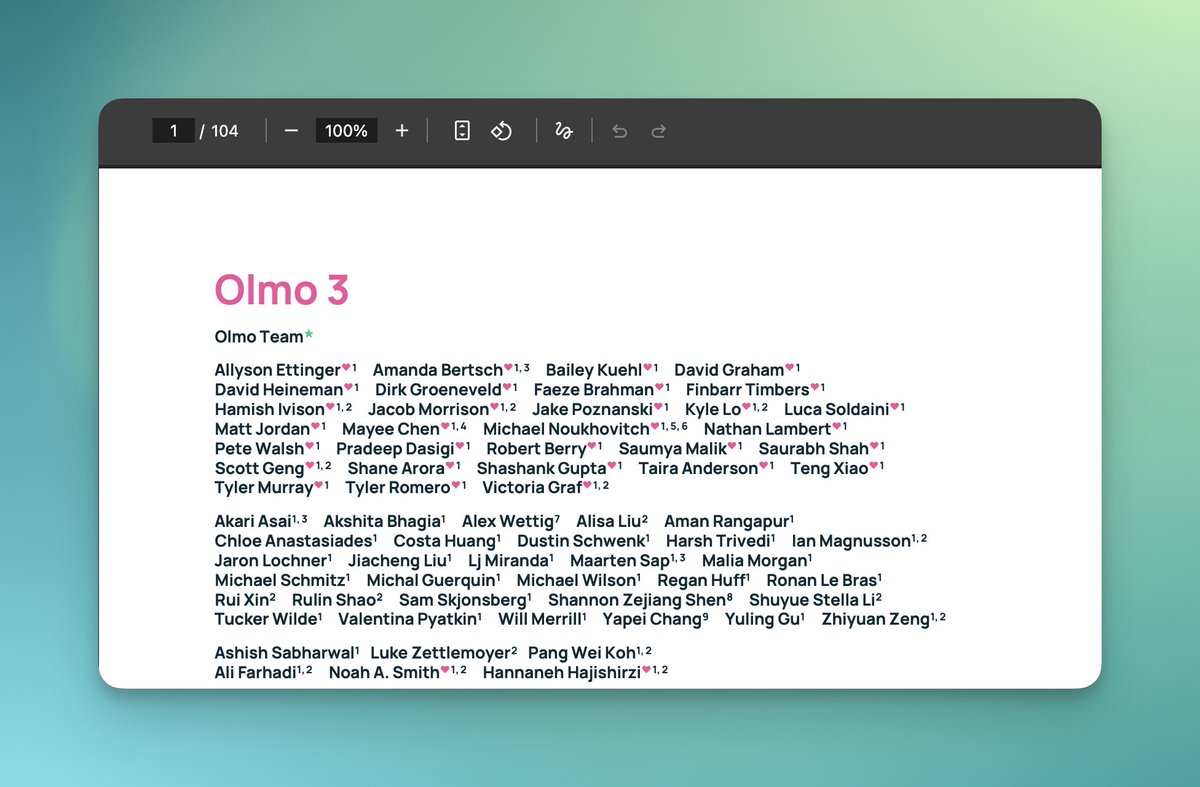Click the name Robert Berry
This screenshot has width=1200, height=787.
(x=536, y=449)
